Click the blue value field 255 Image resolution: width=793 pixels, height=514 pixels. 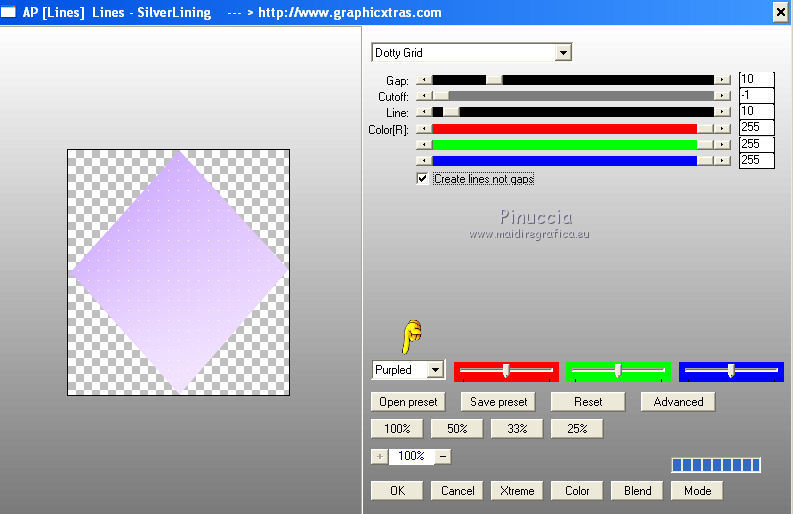[757, 160]
